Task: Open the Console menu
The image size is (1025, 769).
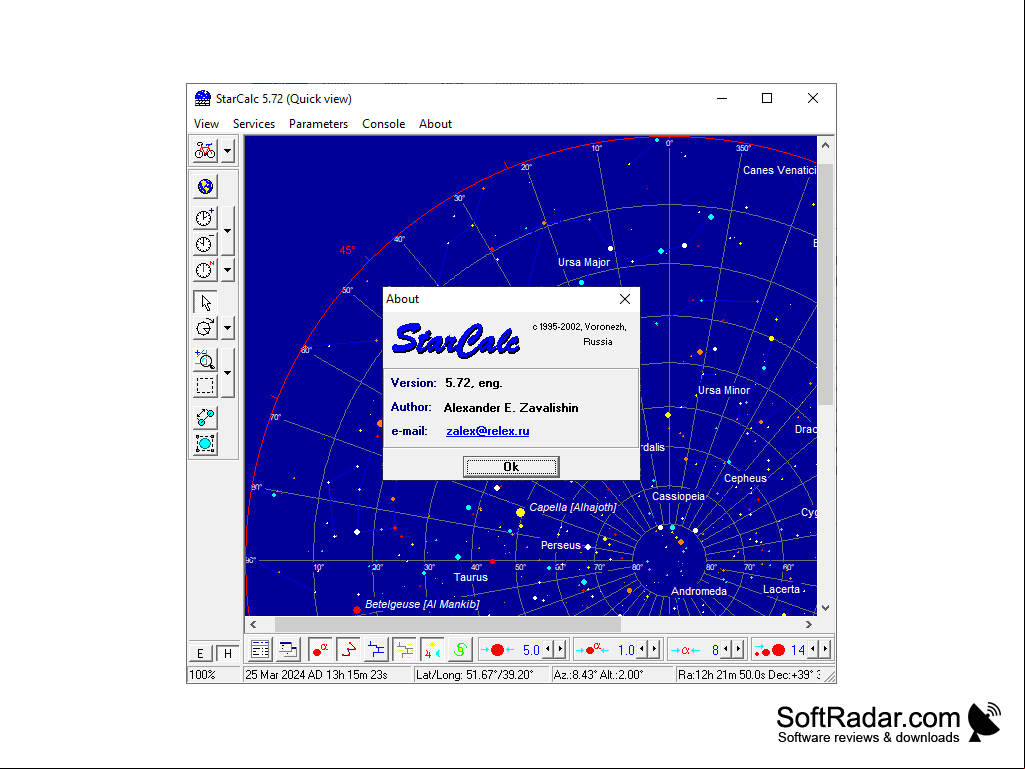Action: 384,124
